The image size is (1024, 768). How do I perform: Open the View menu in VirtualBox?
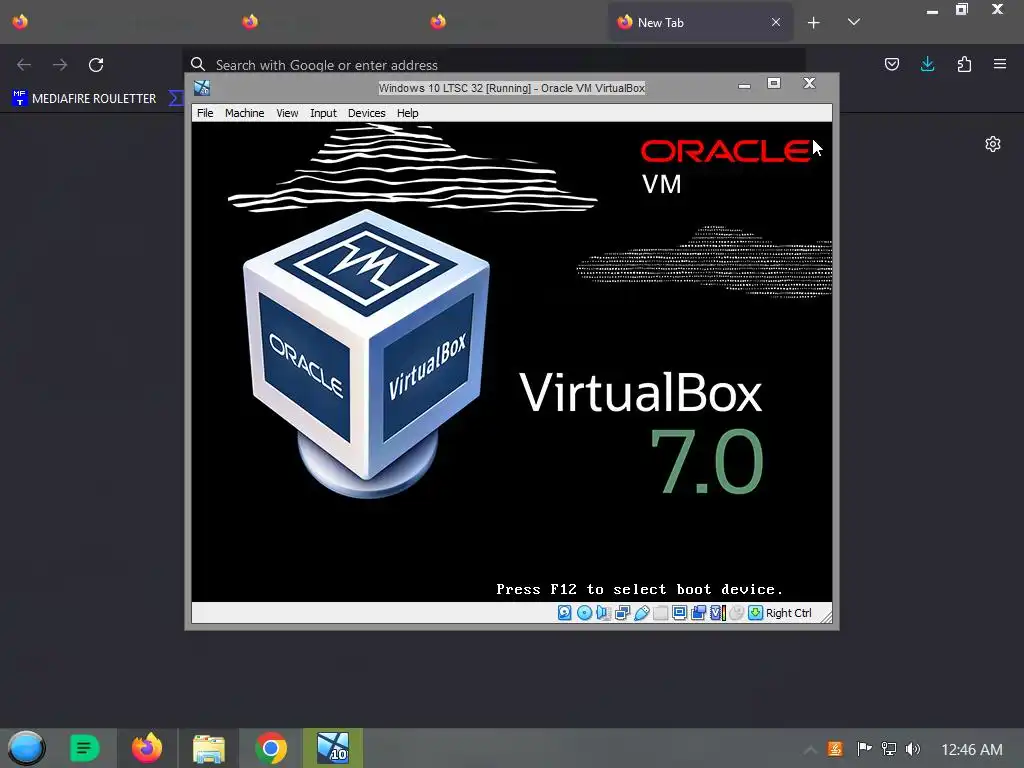[x=287, y=113]
